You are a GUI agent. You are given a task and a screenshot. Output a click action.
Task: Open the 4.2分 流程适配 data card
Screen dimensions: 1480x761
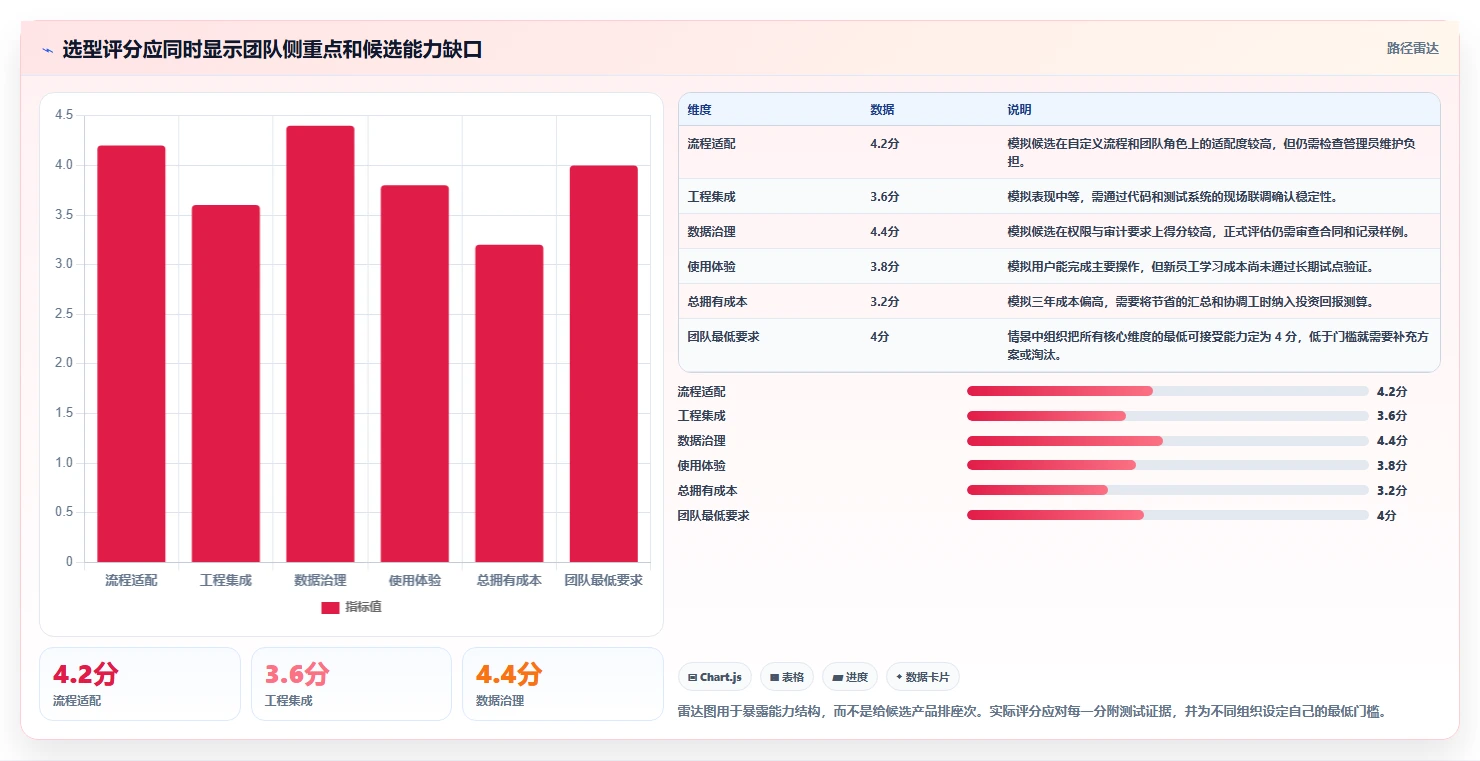pyautogui.click(x=140, y=684)
